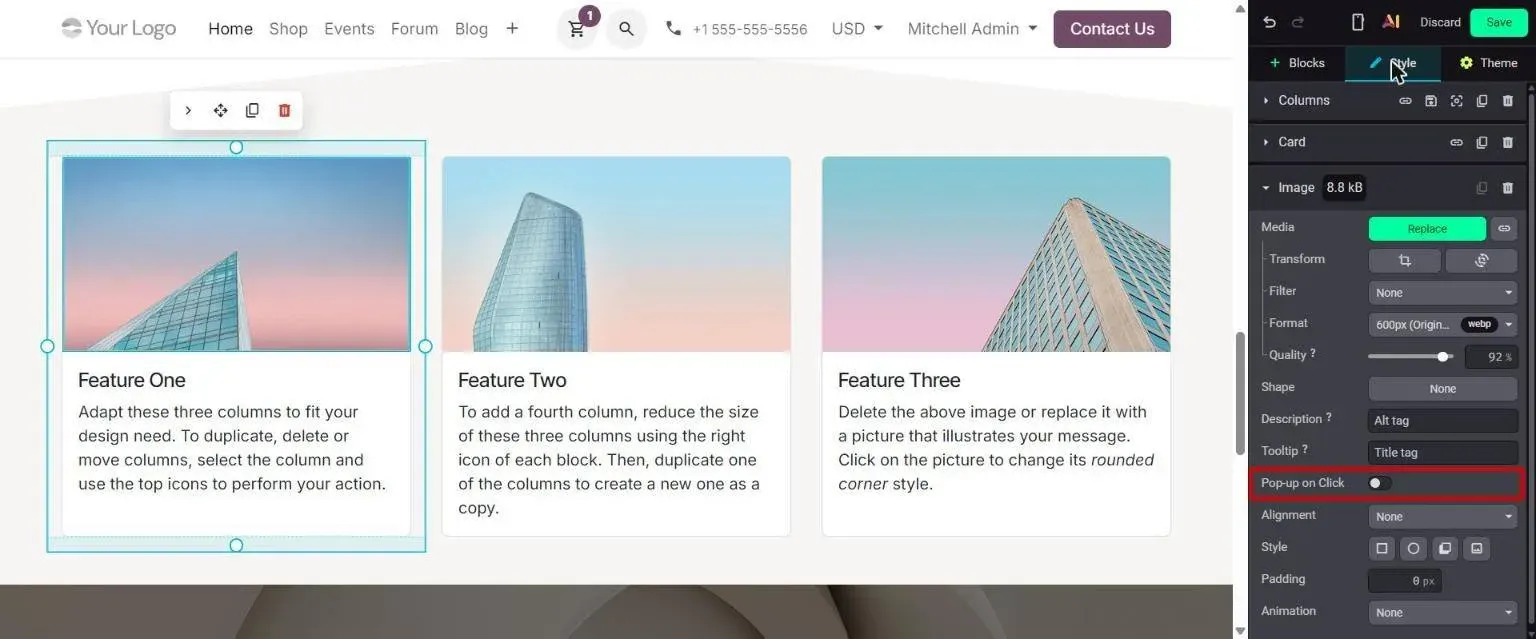Select the Feature Two building image

(616, 254)
